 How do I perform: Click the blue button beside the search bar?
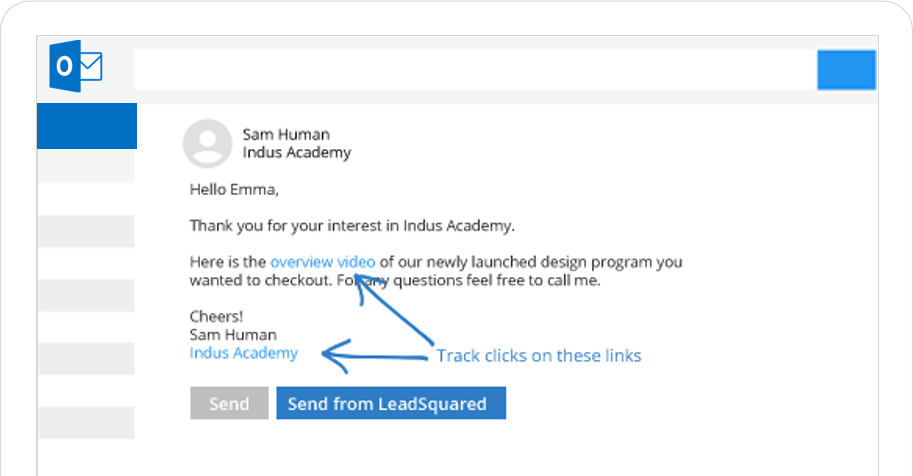[x=846, y=70]
